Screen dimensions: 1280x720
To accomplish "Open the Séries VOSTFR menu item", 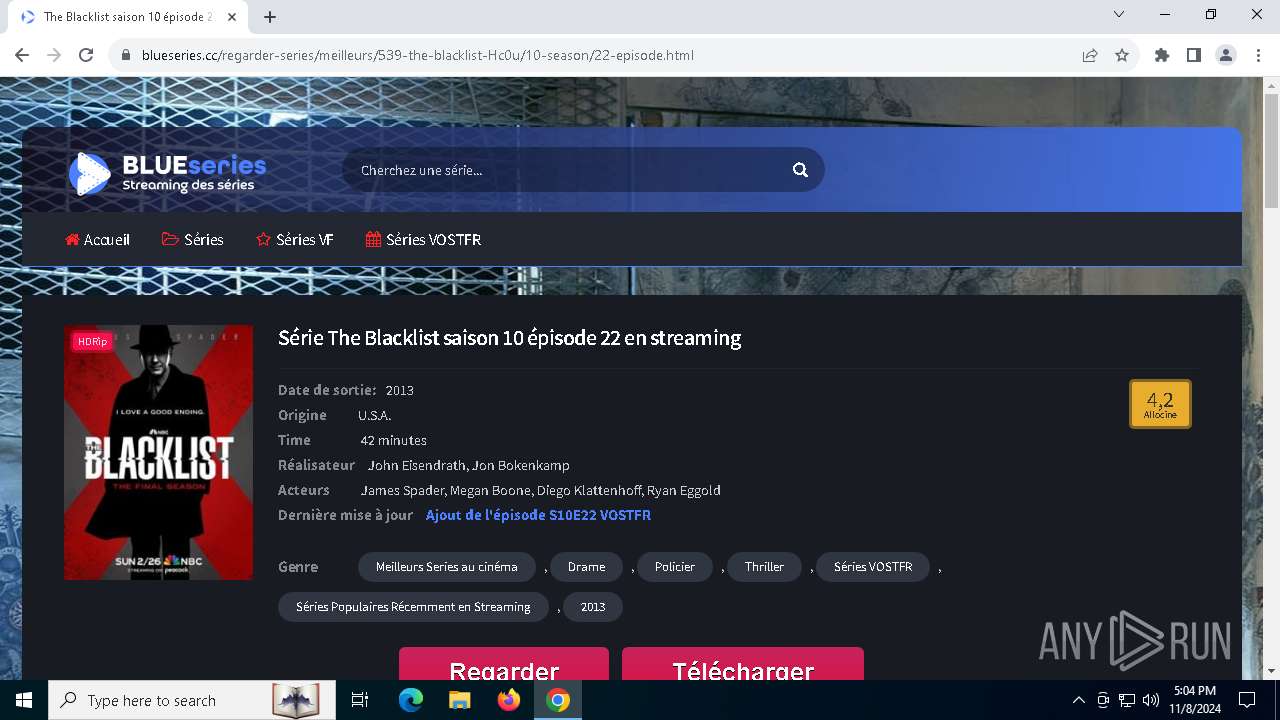I will pyautogui.click(x=424, y=240).
